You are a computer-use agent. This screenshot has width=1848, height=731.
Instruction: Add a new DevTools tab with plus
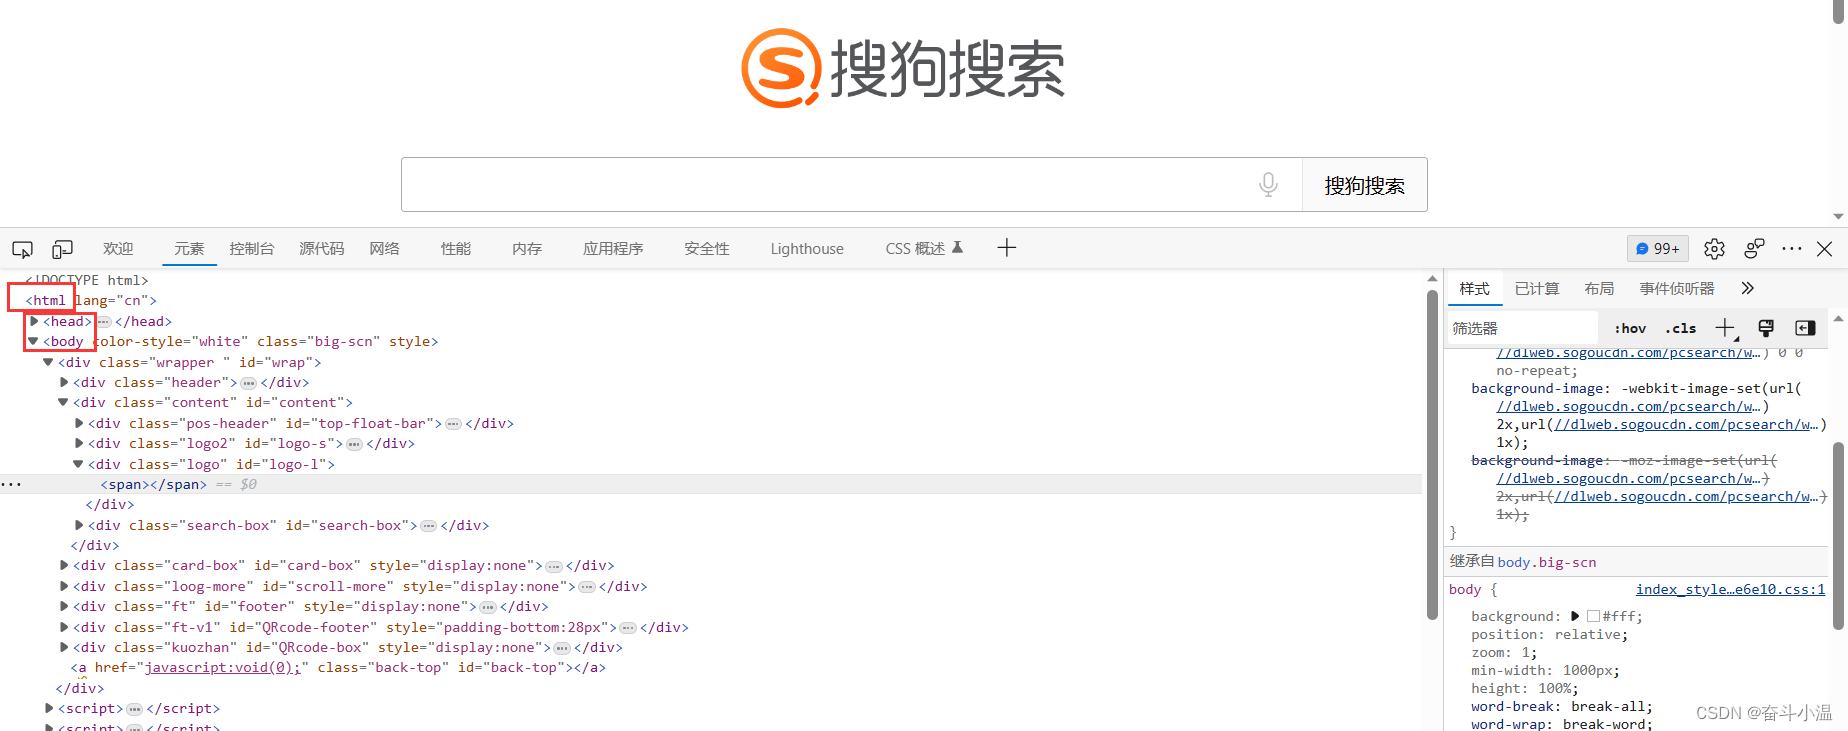pyautogui.click(x=1007, y=248)
